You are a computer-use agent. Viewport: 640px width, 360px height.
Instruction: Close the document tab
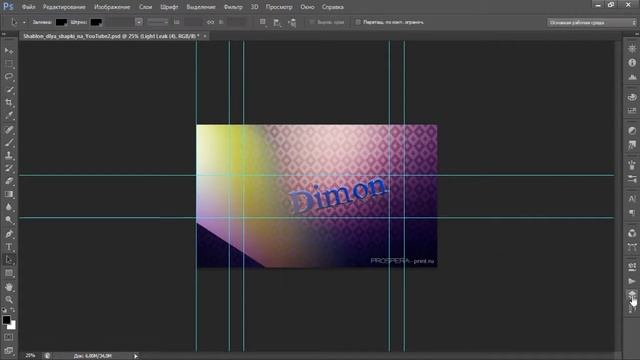[205, 36]
